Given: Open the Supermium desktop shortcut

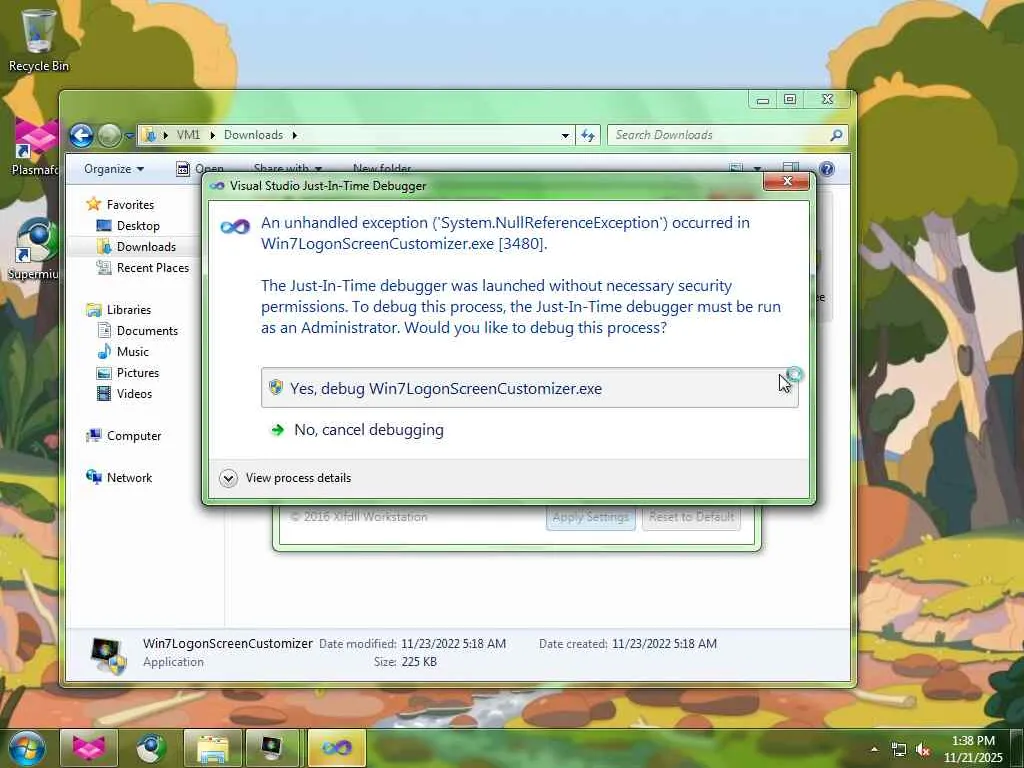Looking at the screenshot, I should [x=34, y=249].
